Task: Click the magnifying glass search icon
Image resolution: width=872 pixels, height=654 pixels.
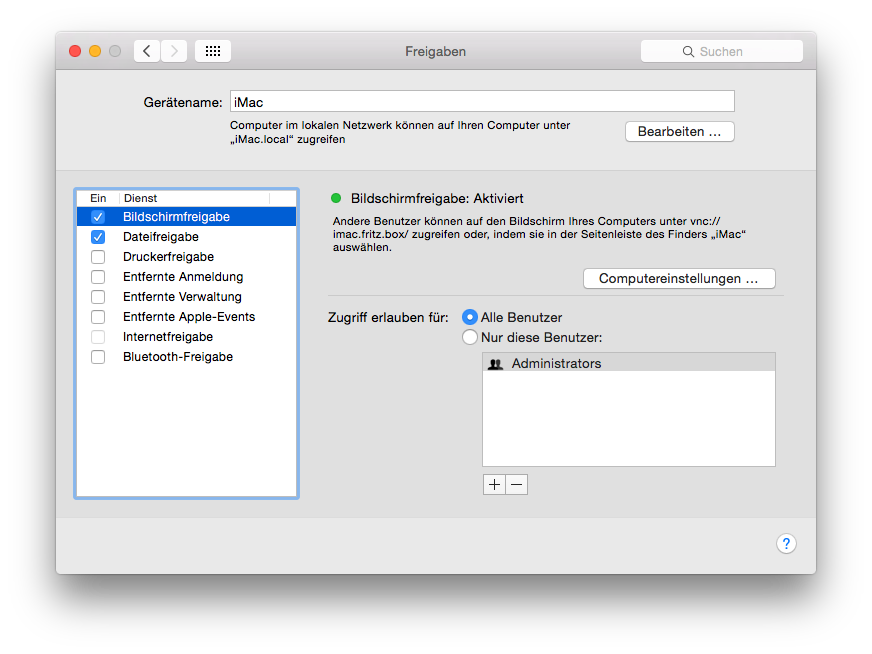Action: [x=688, y=51]
